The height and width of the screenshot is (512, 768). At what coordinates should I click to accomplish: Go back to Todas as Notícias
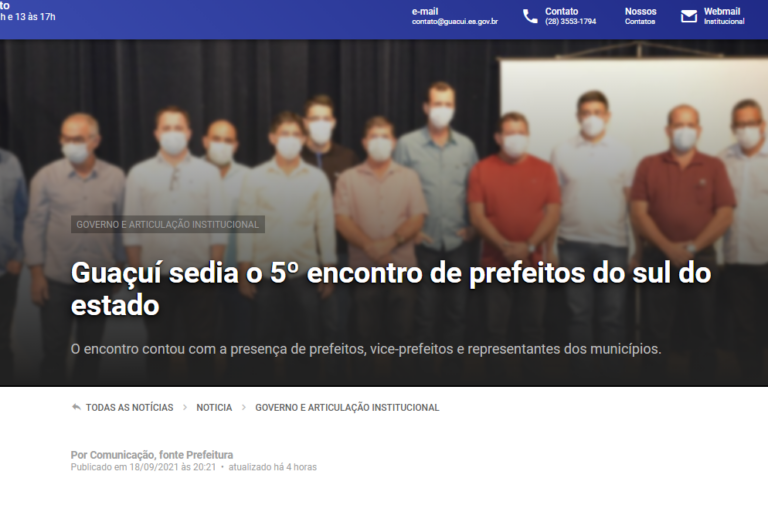(x=129, y=408)
